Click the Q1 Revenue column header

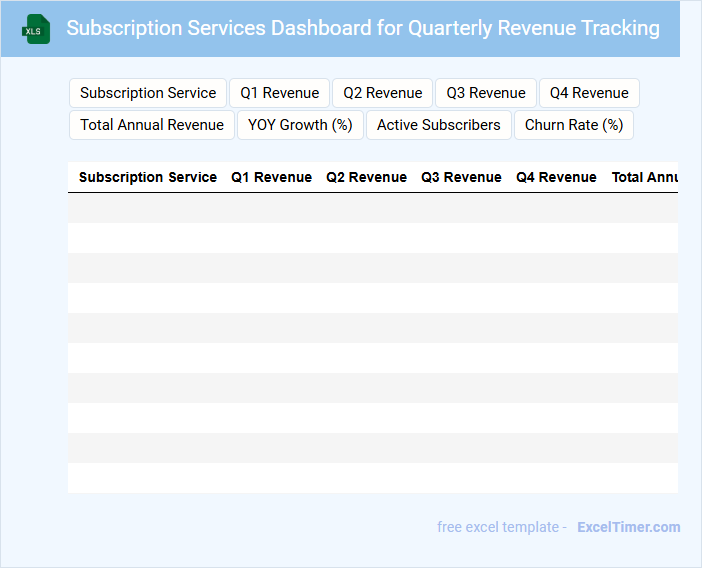pyautogui.click(x=271, y=177)
